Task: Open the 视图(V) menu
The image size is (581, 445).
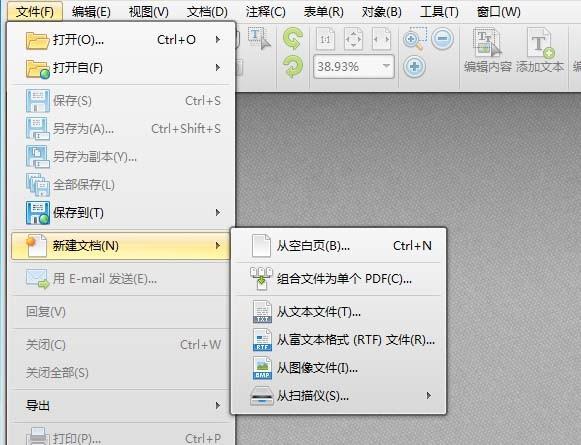Action: click(x=149, y=12)
